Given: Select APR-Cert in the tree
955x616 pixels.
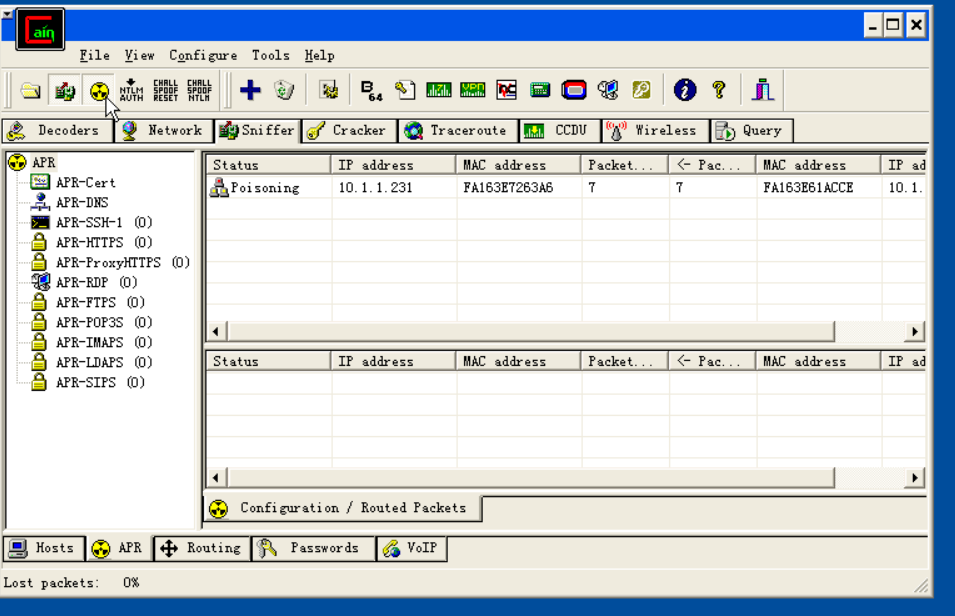Looking at the screenshot, I should [85, 183].
